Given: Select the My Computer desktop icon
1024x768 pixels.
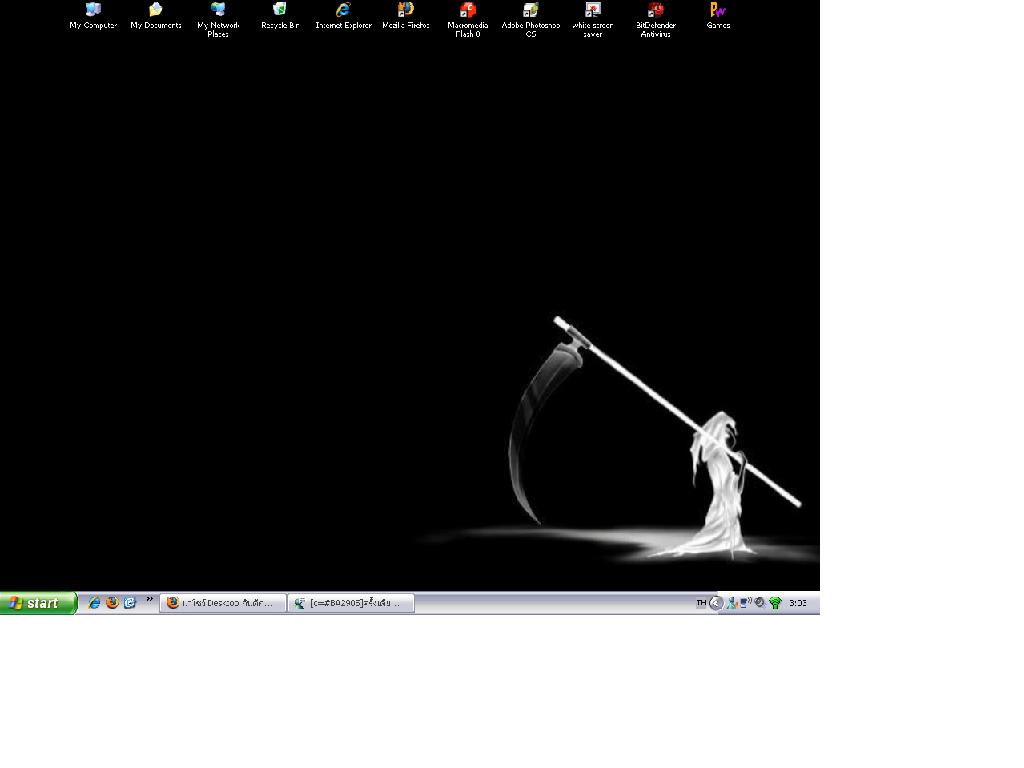Looking at the screenshot, I should [93, 16].
